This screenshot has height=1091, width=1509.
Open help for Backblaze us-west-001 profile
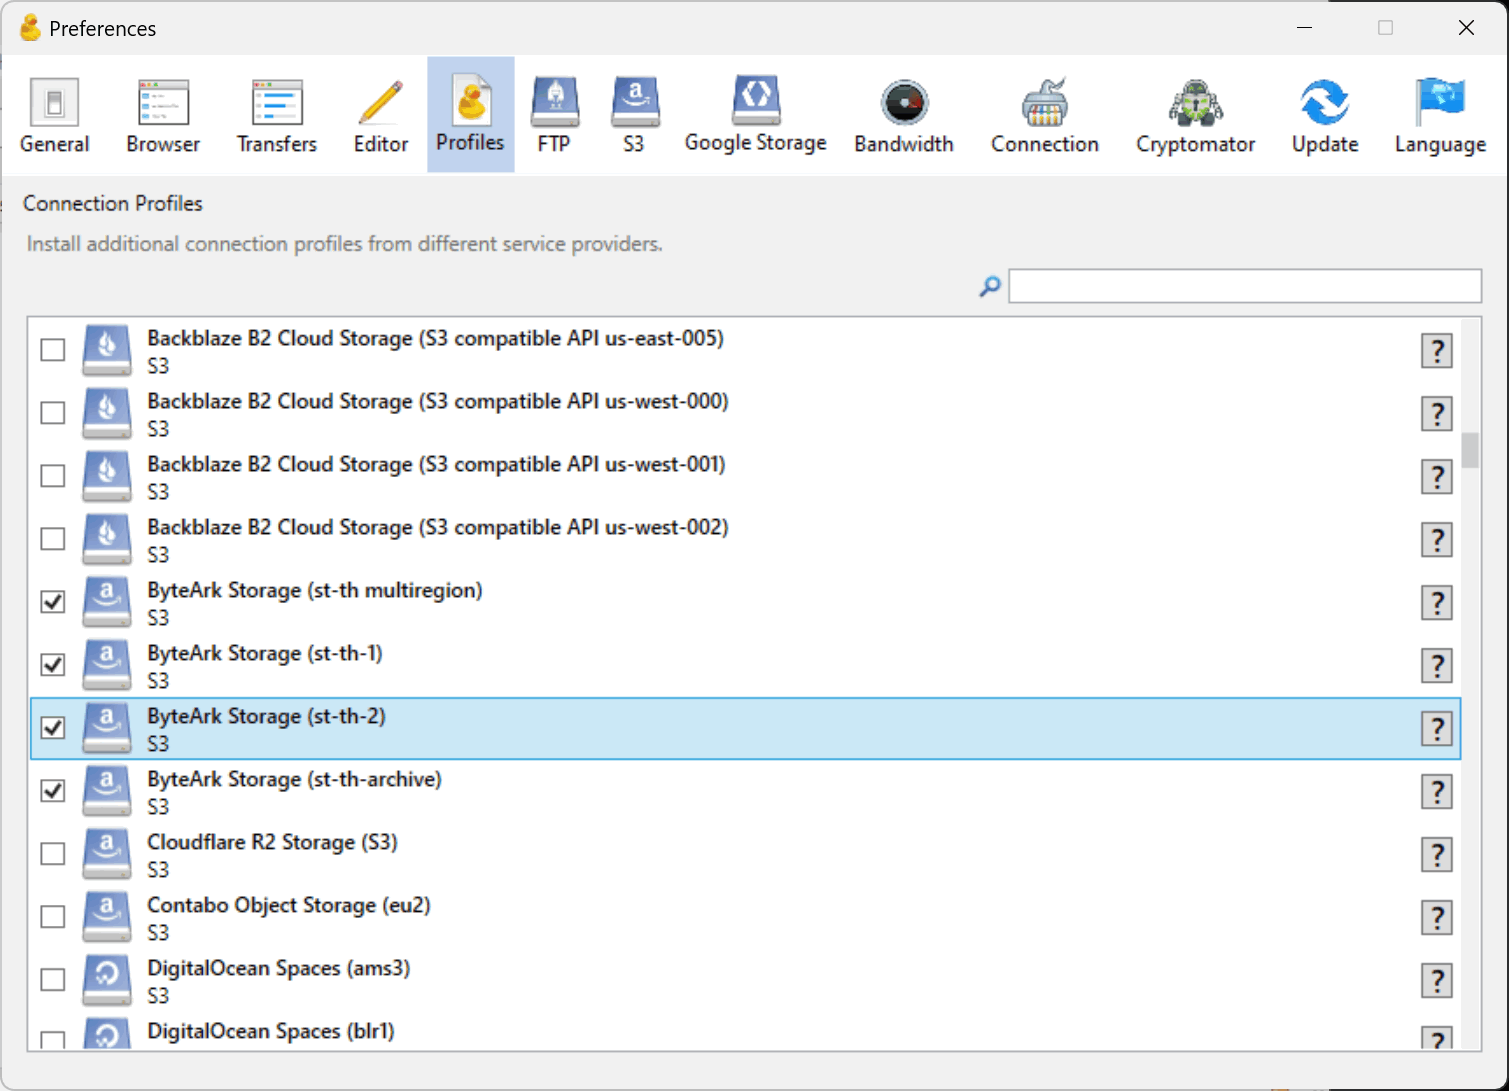pos(1437,477)
